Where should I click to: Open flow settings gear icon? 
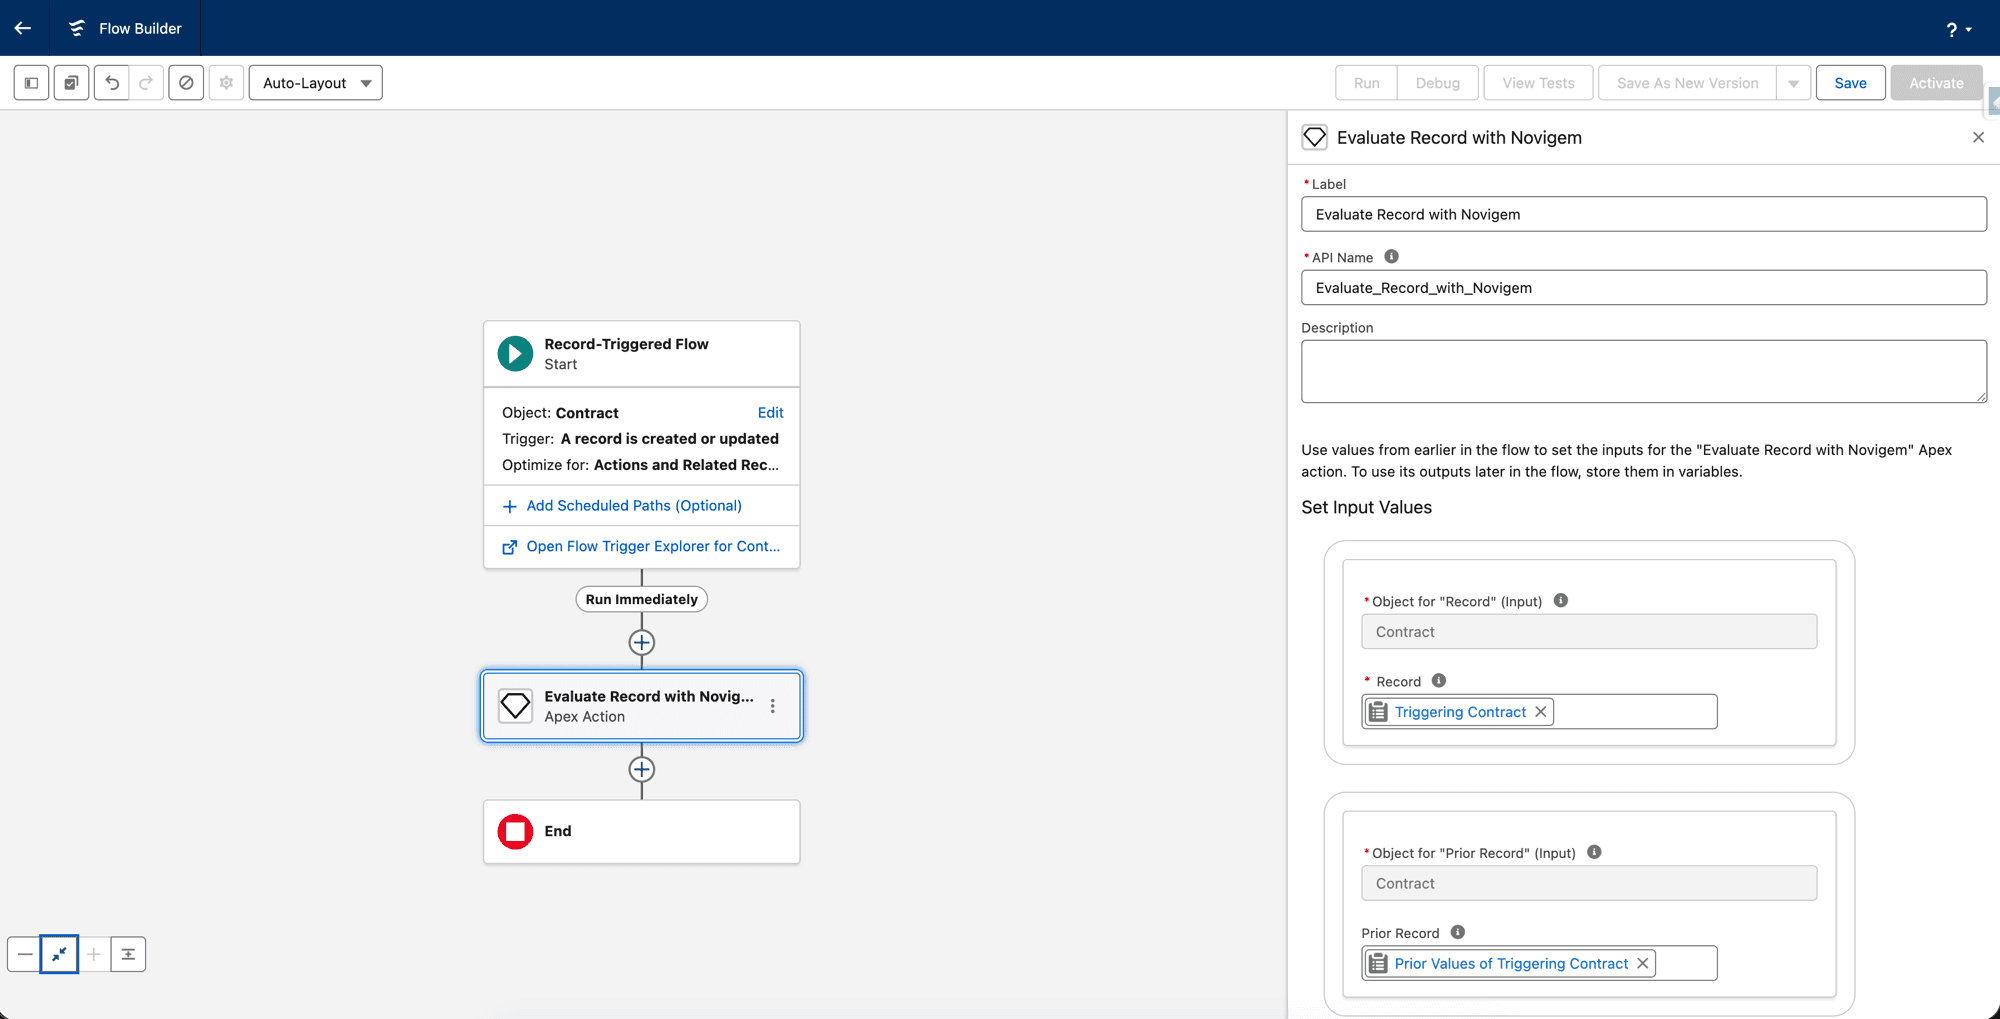click(x=226, y=83)
